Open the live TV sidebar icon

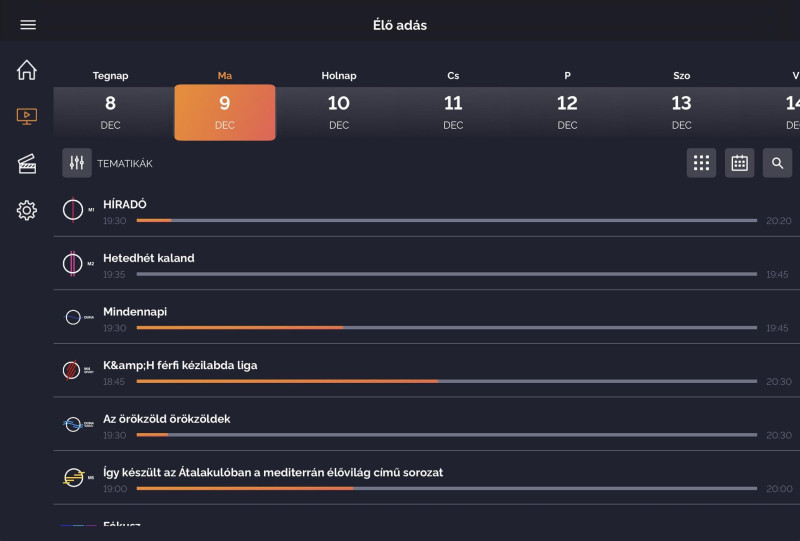point(27,117)
